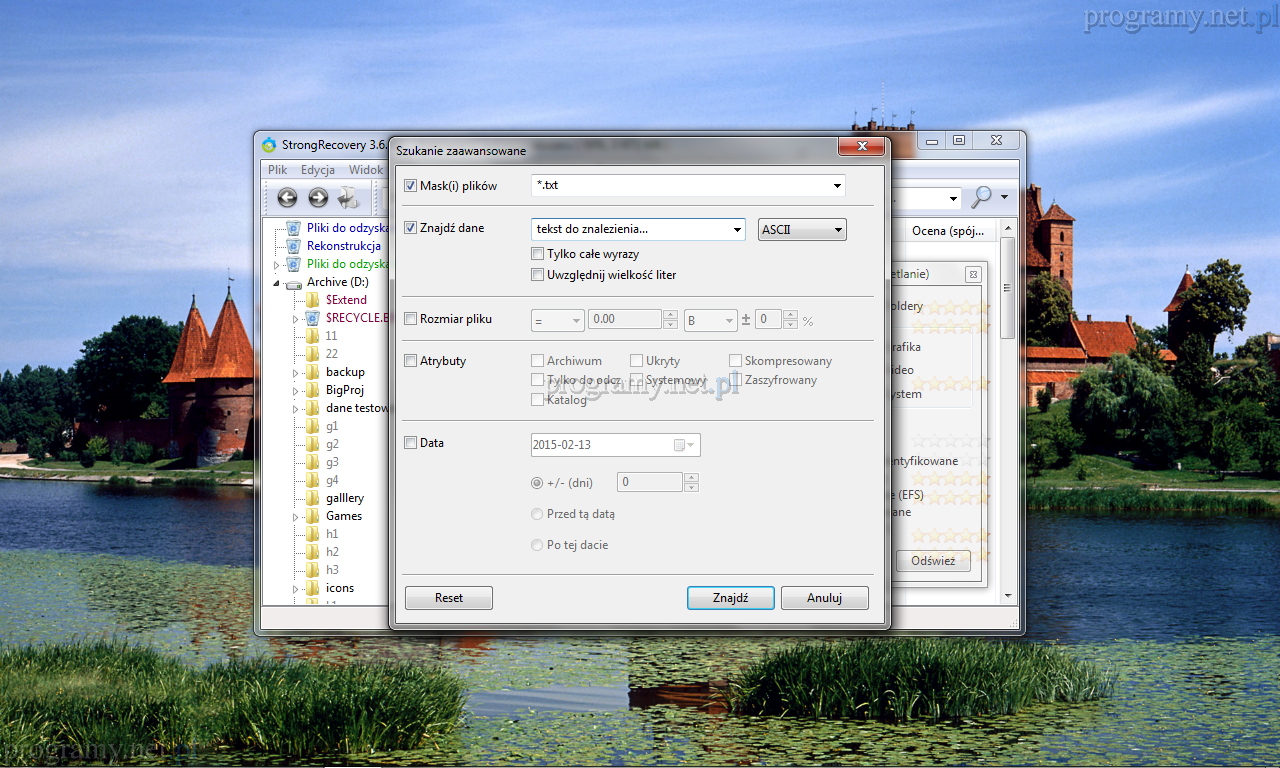The image size is (1280, 768).
Task: Click the Back arrow toolbar icon
Action: (287, 198)
